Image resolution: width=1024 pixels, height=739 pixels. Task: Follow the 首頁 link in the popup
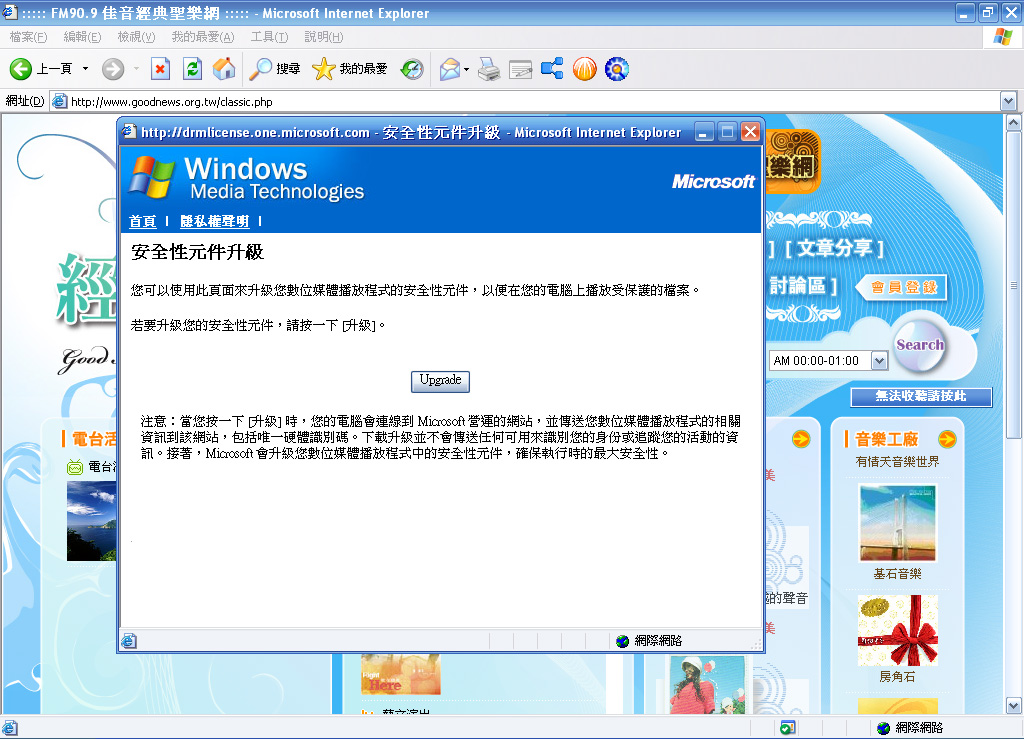[142, 221]
